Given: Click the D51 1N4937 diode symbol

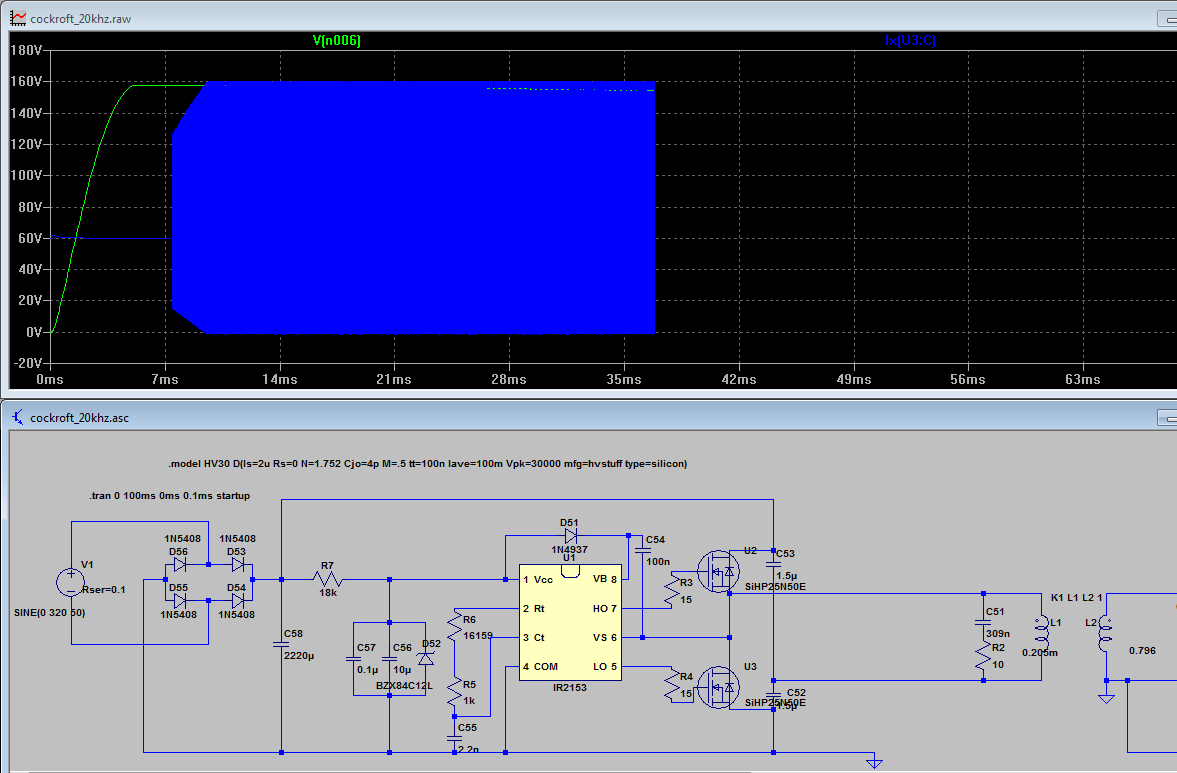Looking at the screenshot, I should (x=570, y=535).
